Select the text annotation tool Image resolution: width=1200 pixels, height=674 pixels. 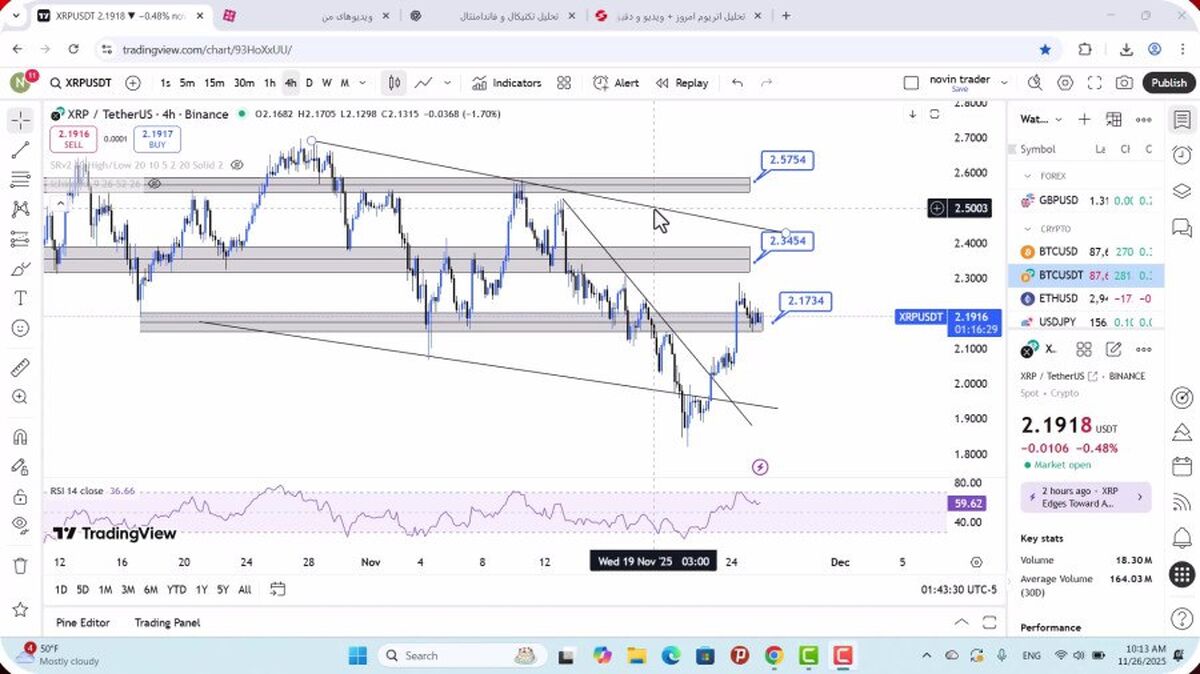[20, 298]
